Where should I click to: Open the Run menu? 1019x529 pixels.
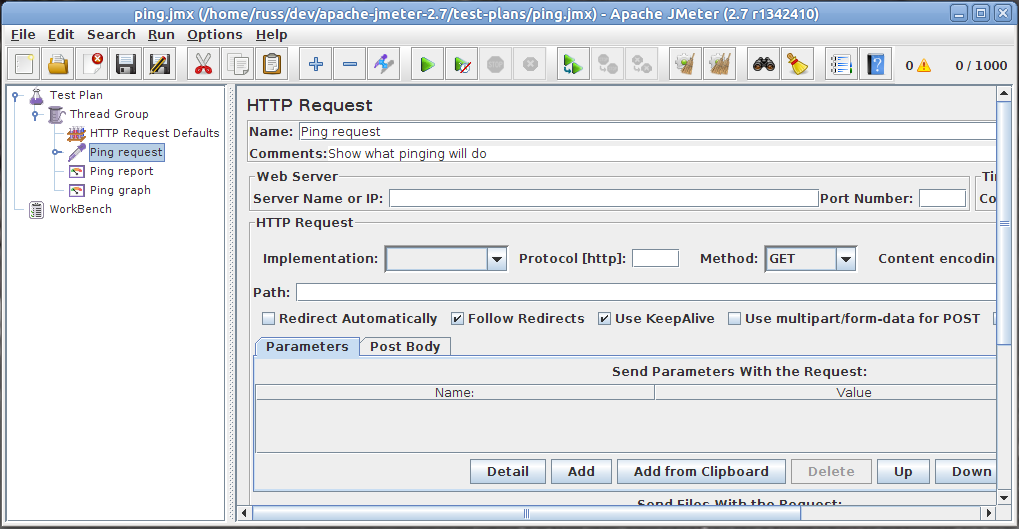pyautogui.click(x=161, y=34)
